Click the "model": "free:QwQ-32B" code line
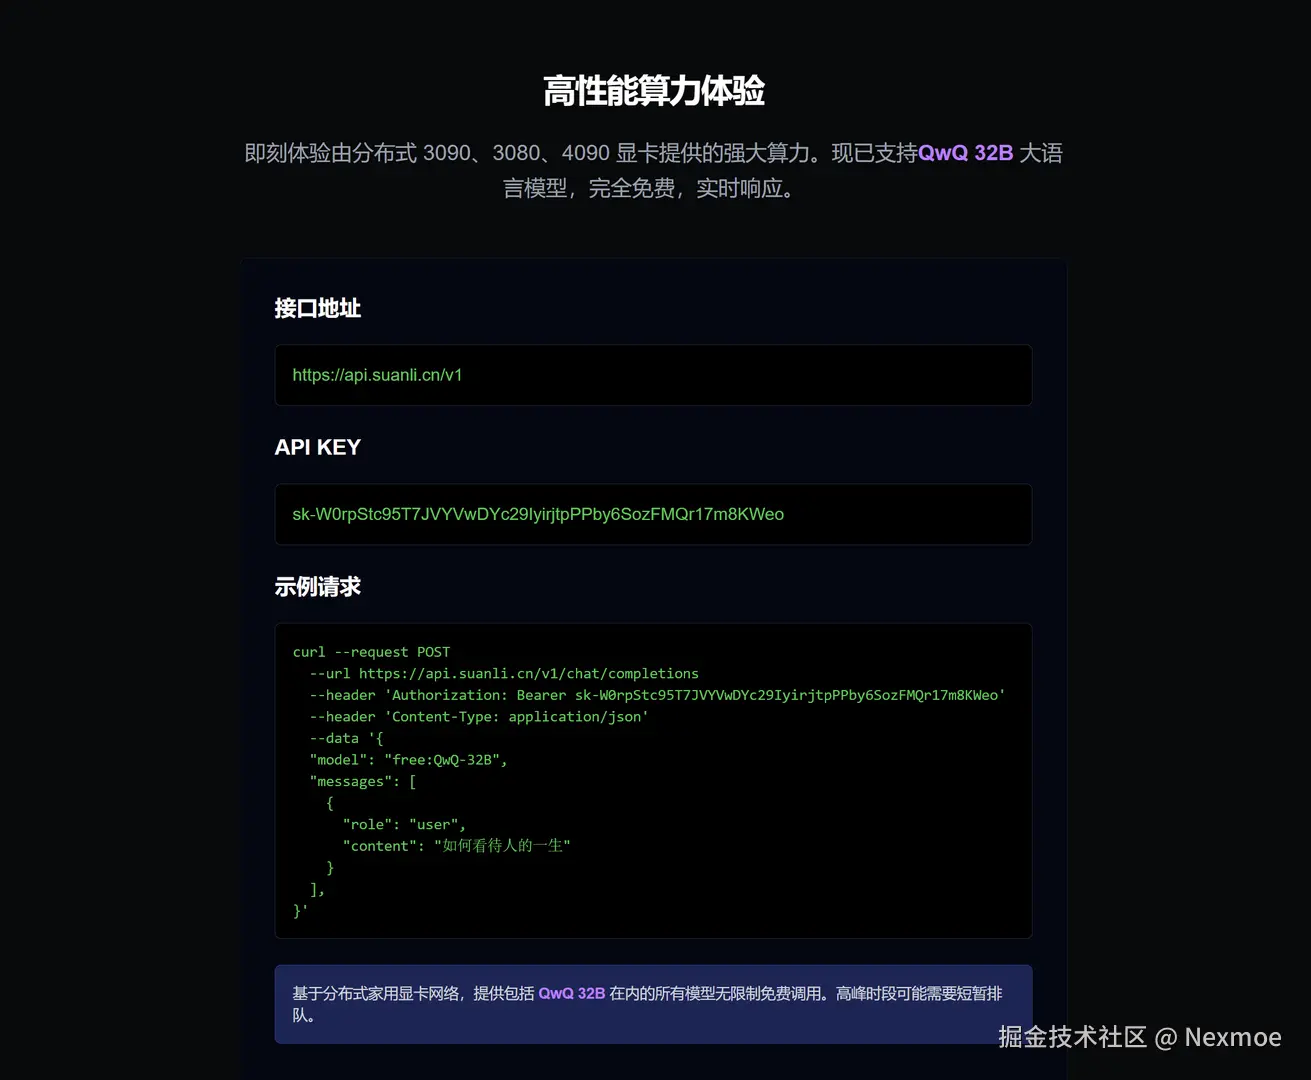This screenshot has width=1311, height=1080. [x=409, y=760]
